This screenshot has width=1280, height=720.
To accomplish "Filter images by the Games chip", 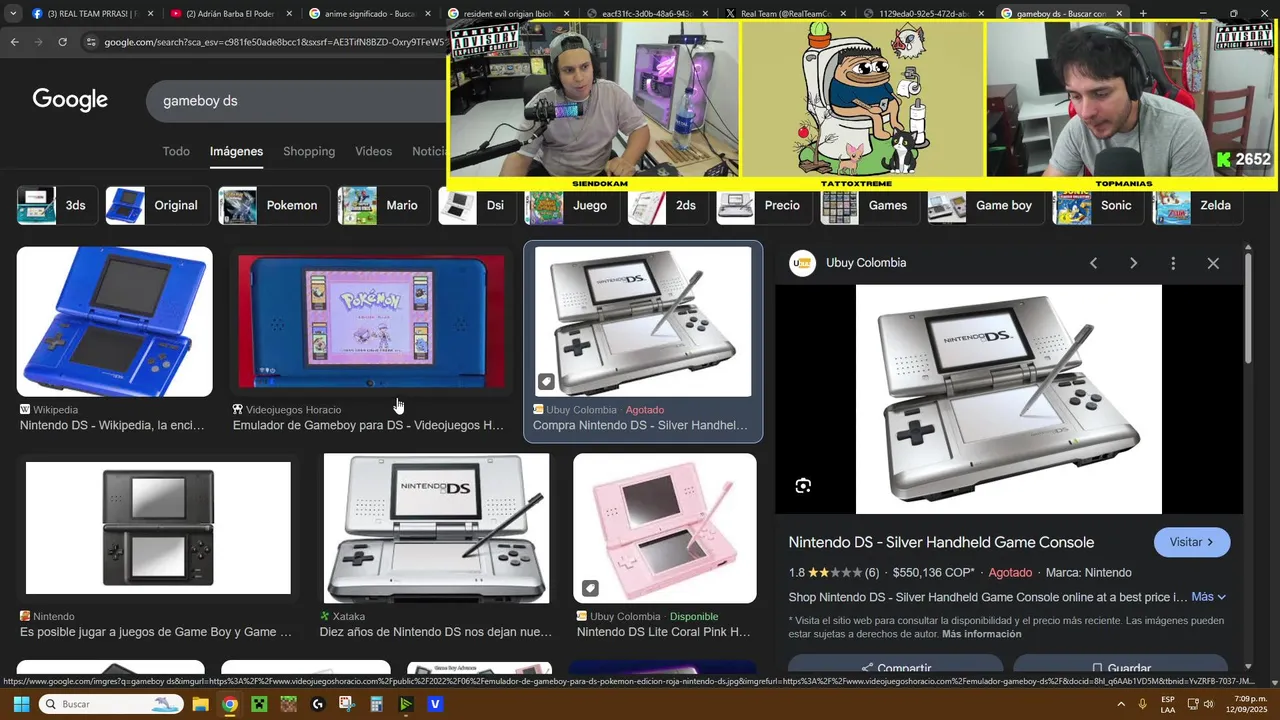I will (869, 205).
